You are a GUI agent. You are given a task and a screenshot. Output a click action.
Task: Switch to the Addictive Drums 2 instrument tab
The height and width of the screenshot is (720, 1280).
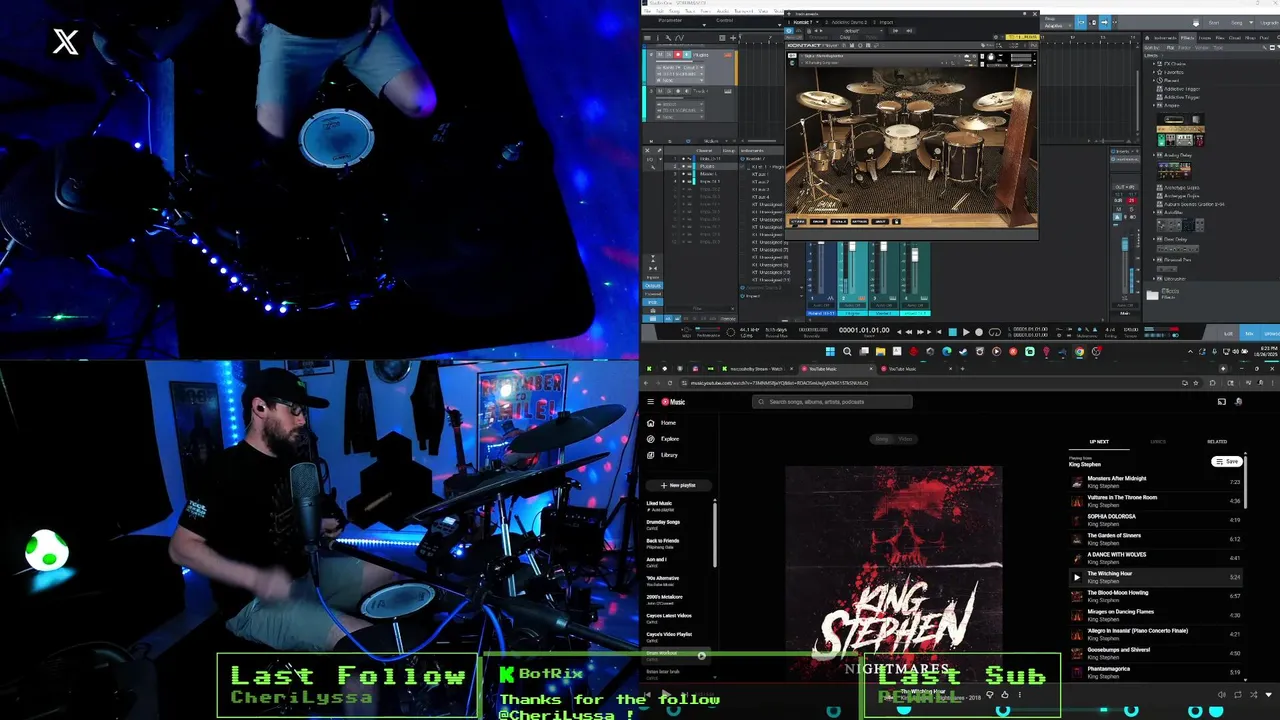(x=849, y=22)
